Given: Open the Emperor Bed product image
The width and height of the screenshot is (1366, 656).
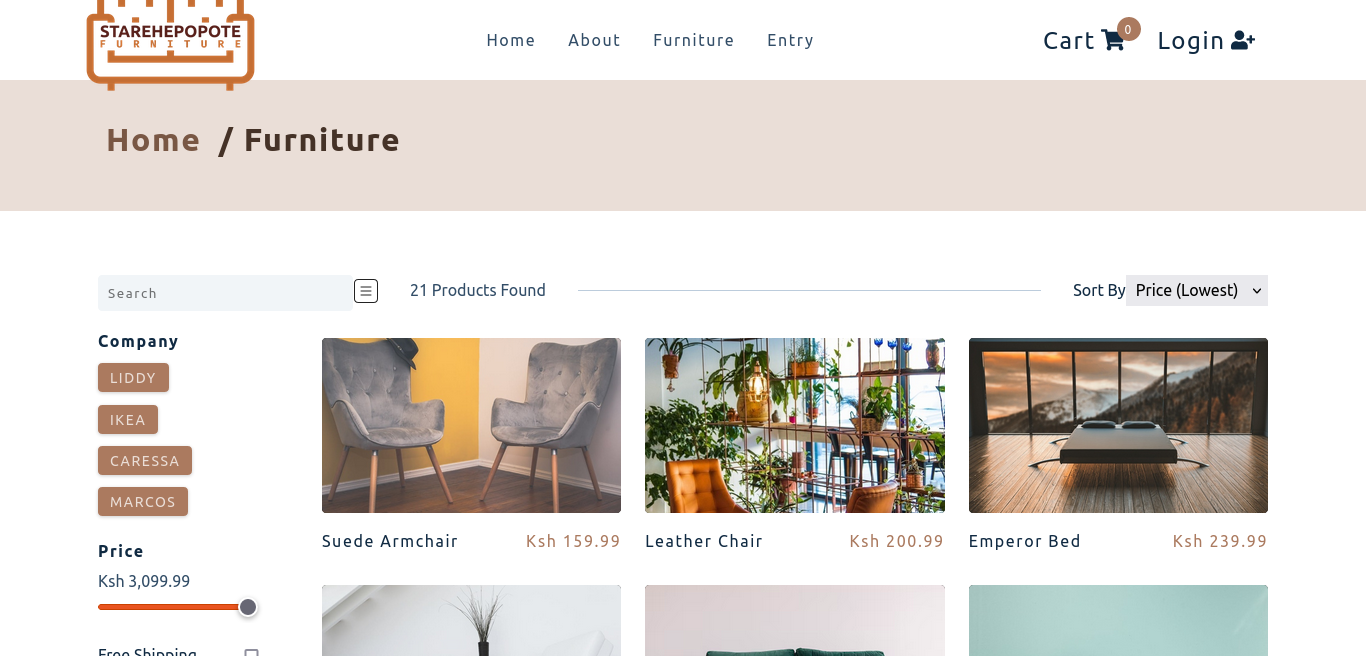Looking at the screenshot, I should click(1118, 425).
